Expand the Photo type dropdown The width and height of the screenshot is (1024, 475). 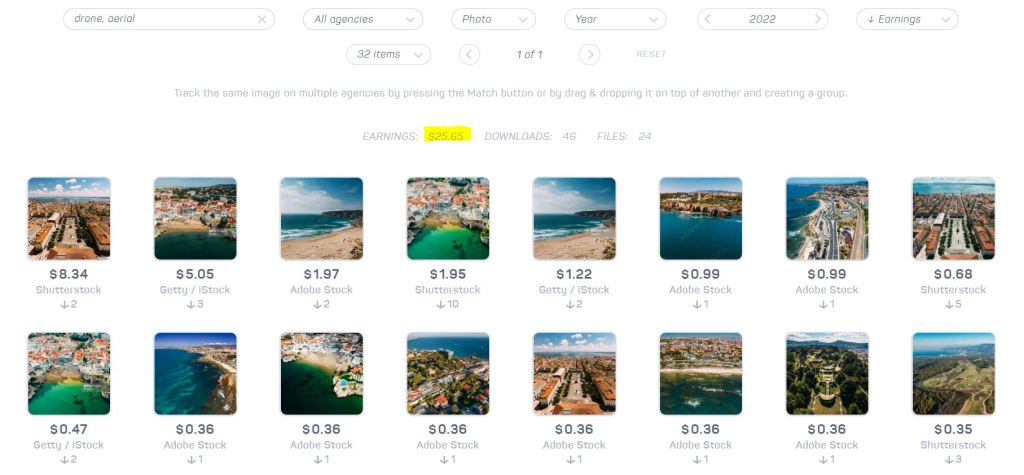[492, 19]
